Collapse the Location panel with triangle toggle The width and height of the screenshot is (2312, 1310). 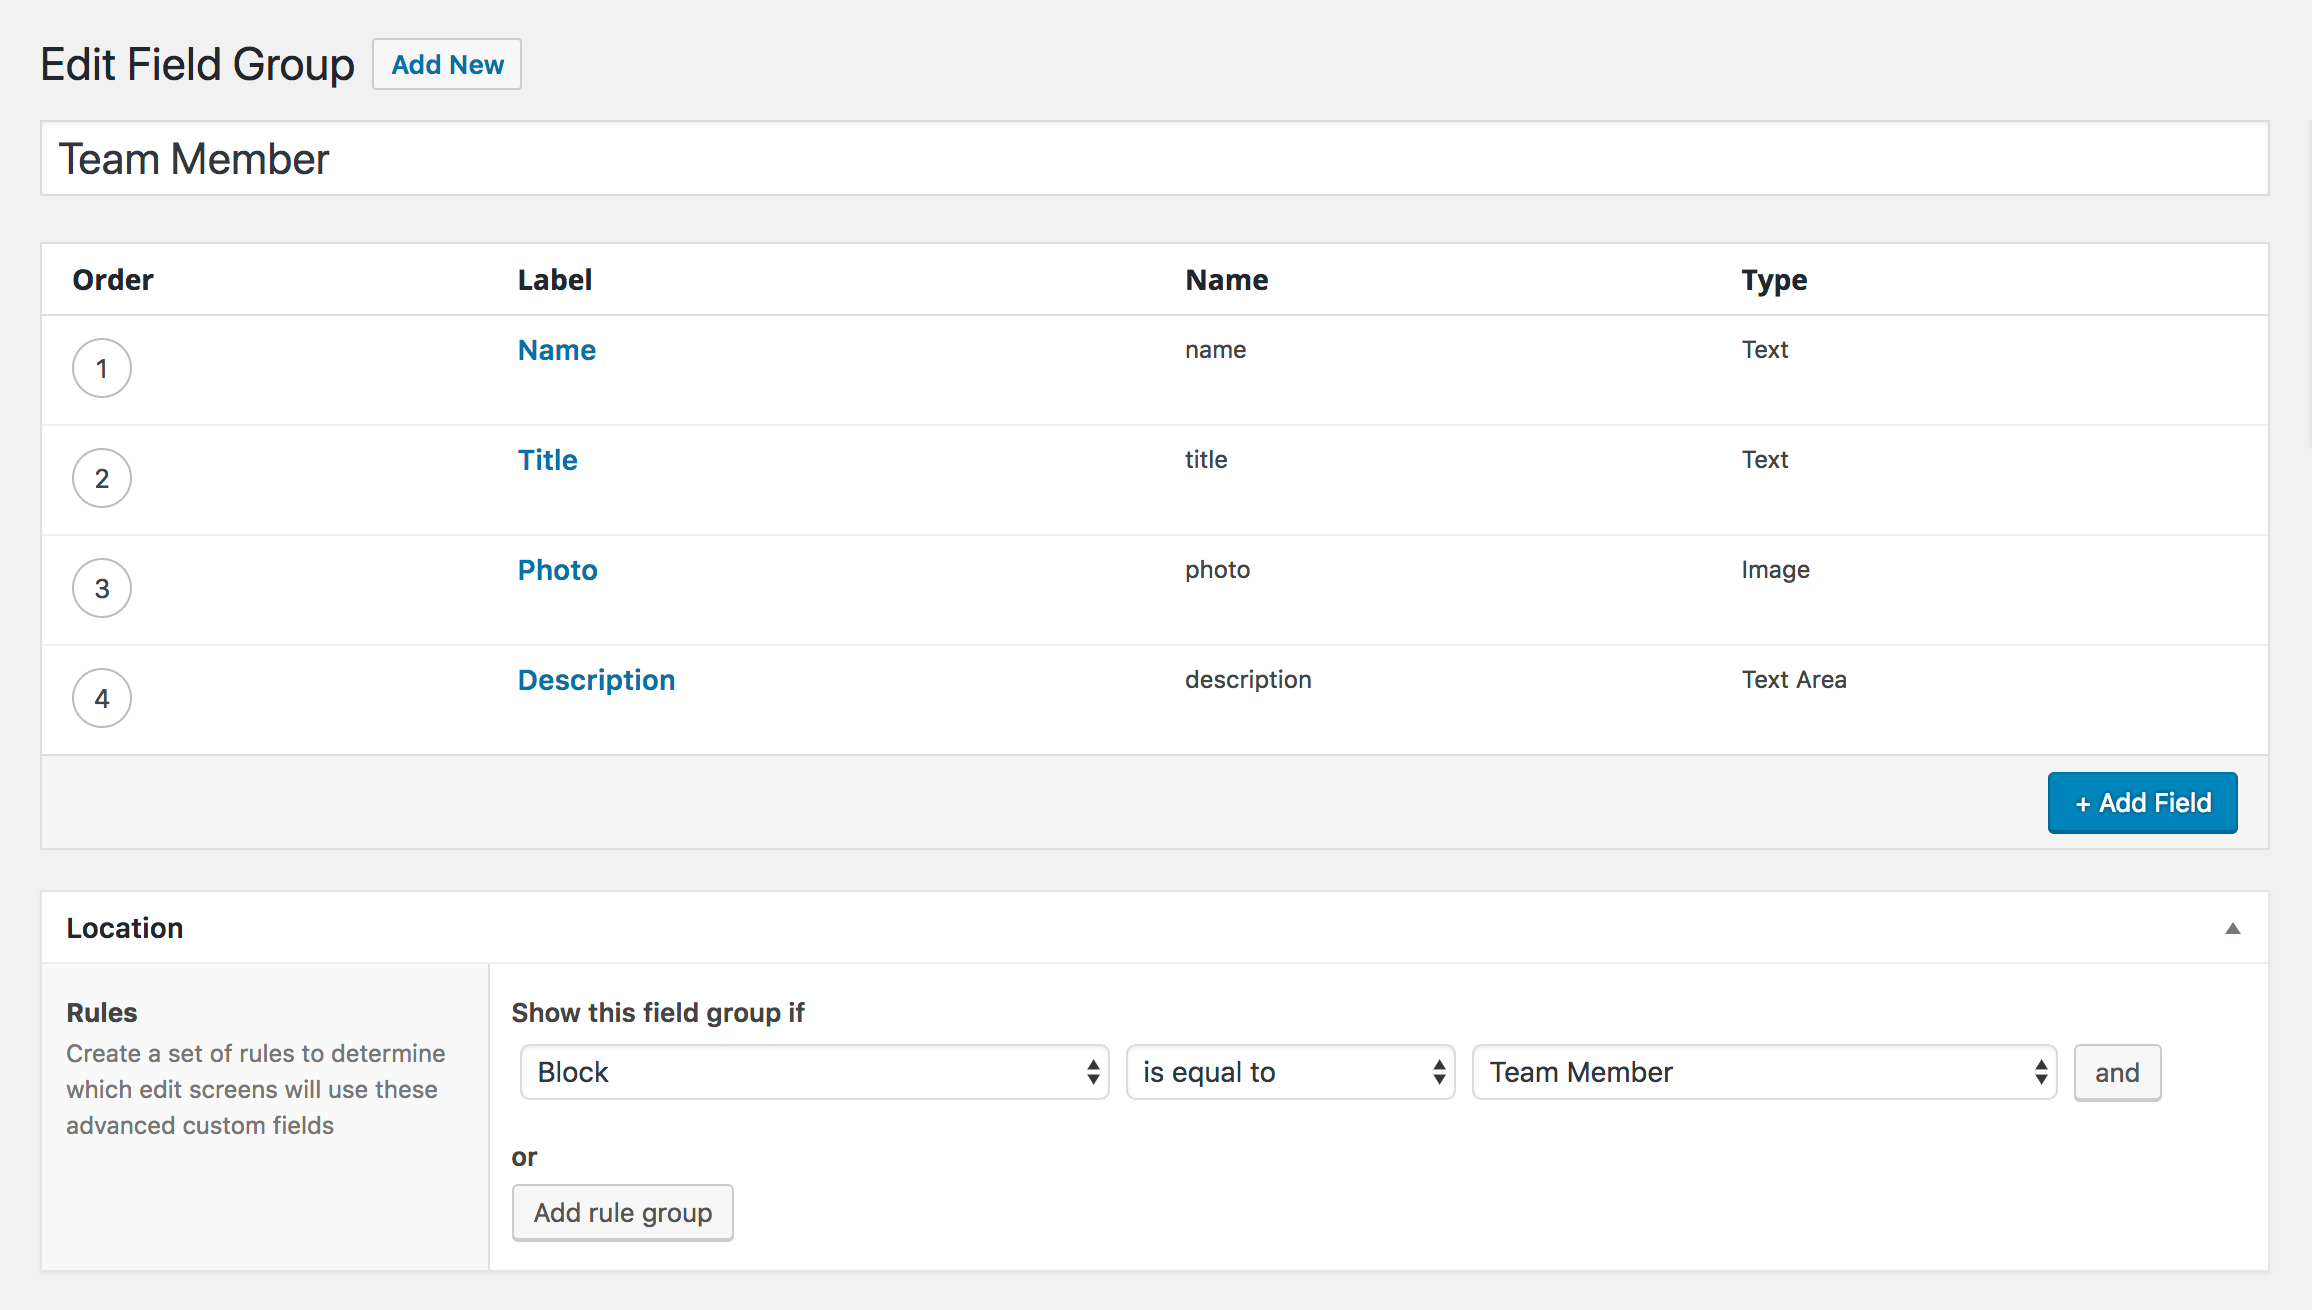tap(2232, 928)
